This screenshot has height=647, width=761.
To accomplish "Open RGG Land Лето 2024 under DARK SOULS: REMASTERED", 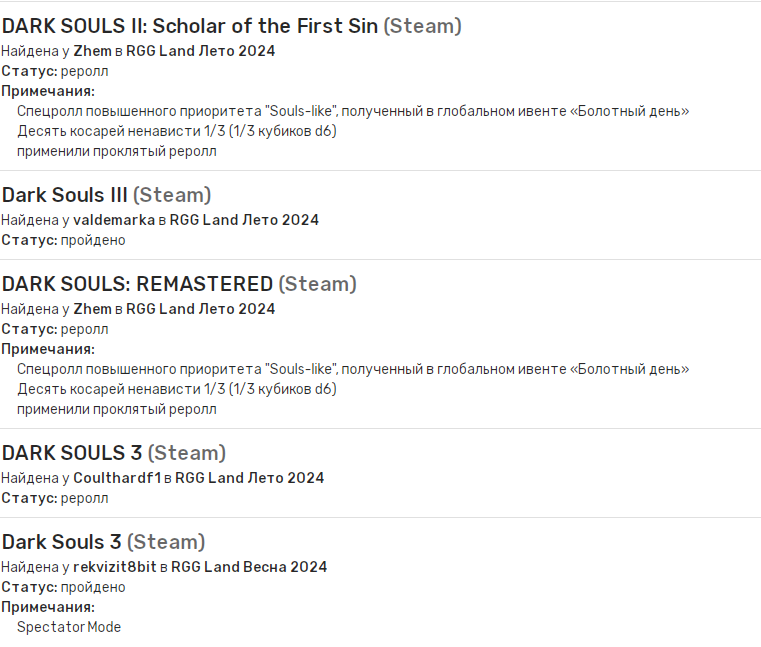I will [200, 309].
